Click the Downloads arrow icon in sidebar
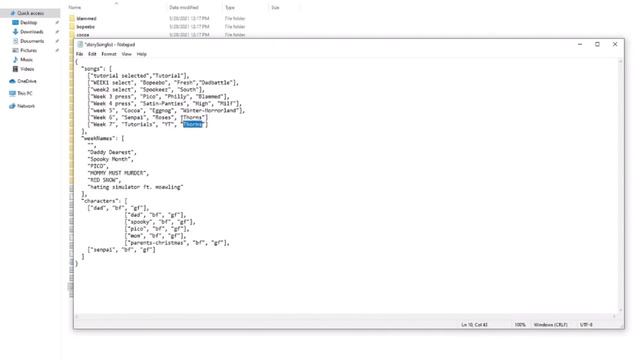The width and height of the screenshot is (640, 360). coord(15,32)
